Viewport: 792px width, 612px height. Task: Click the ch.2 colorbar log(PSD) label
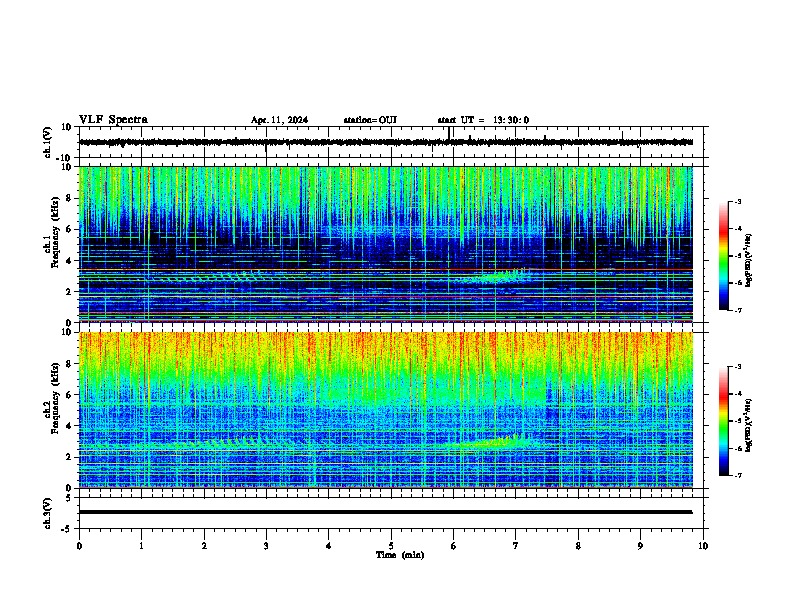coord(748,425)
